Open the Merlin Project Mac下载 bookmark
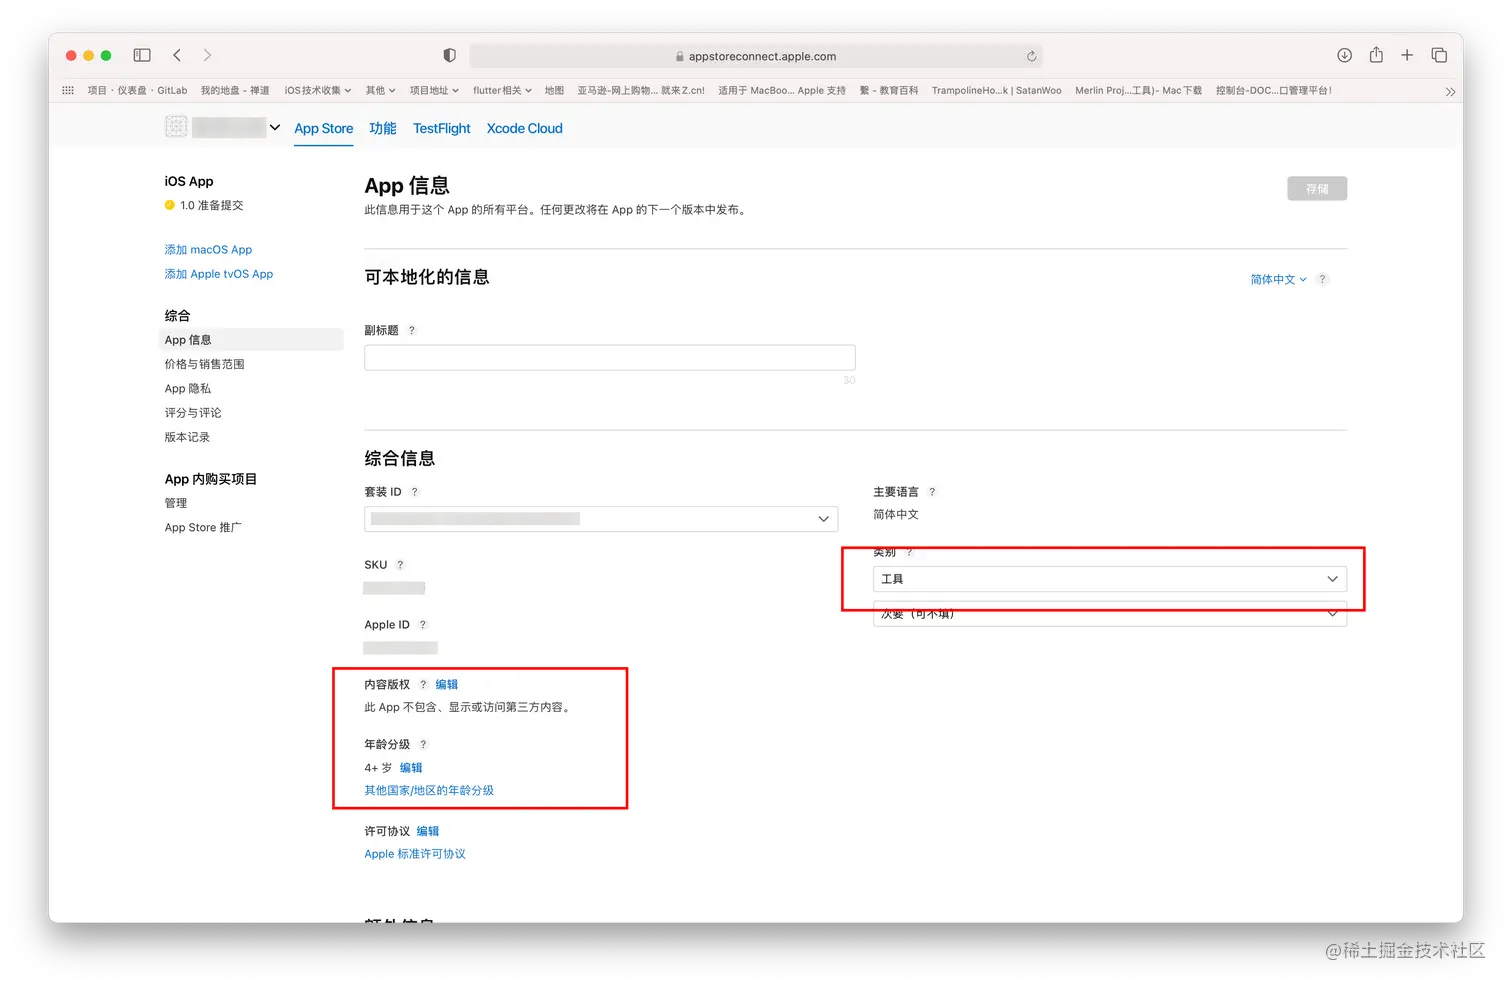The image size is (1512, 987). (1138, 90)
